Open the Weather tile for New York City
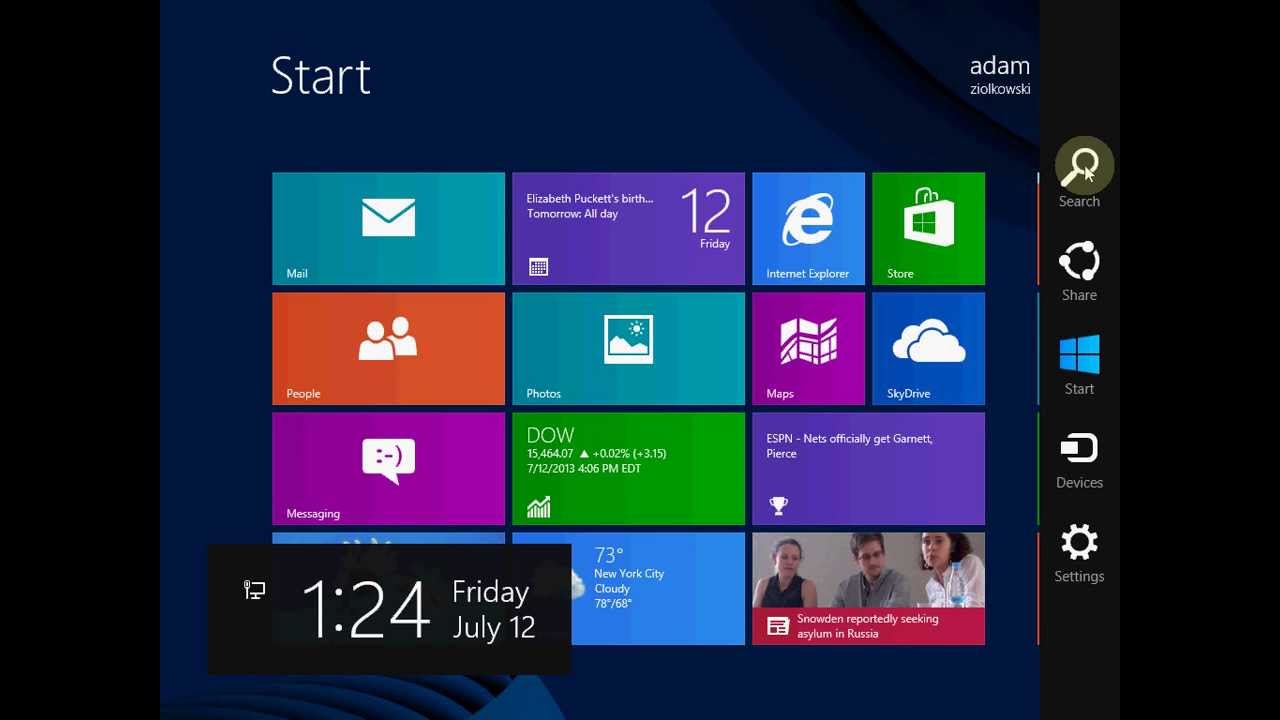1280x720 pixels. pyautogui.click(x=658, y=589)
